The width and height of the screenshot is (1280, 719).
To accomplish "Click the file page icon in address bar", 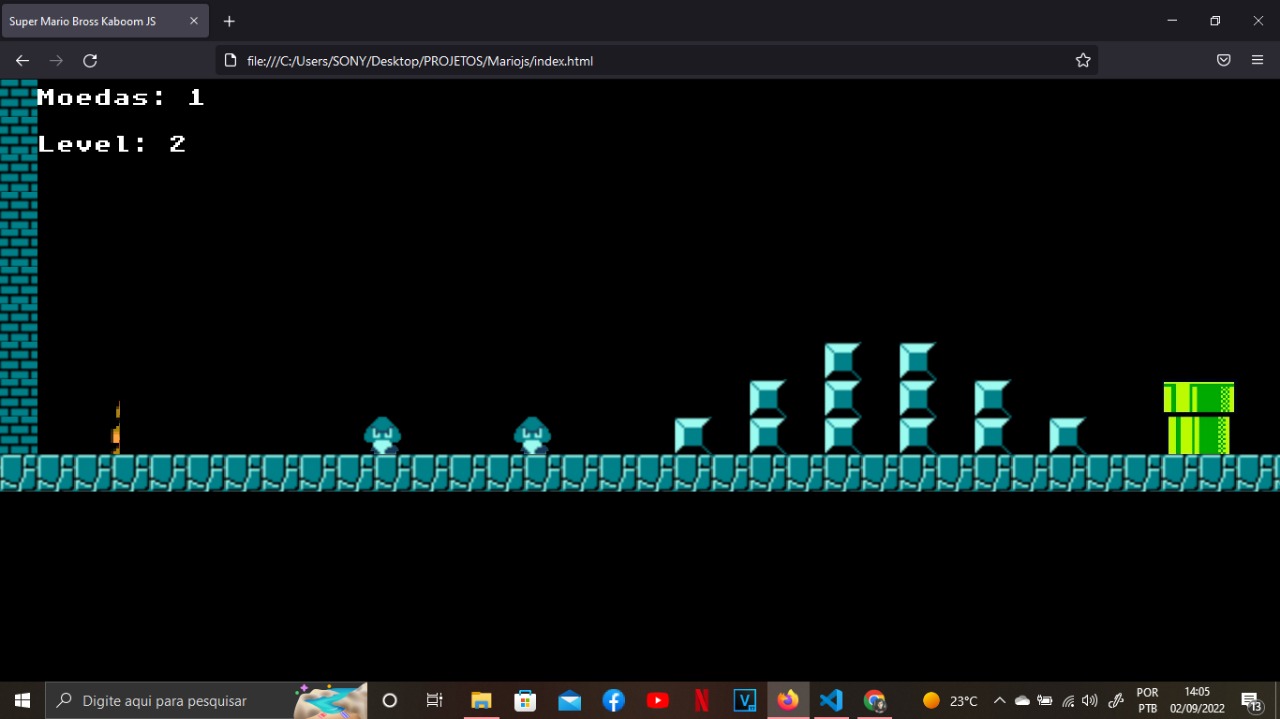I will [230, 61].
